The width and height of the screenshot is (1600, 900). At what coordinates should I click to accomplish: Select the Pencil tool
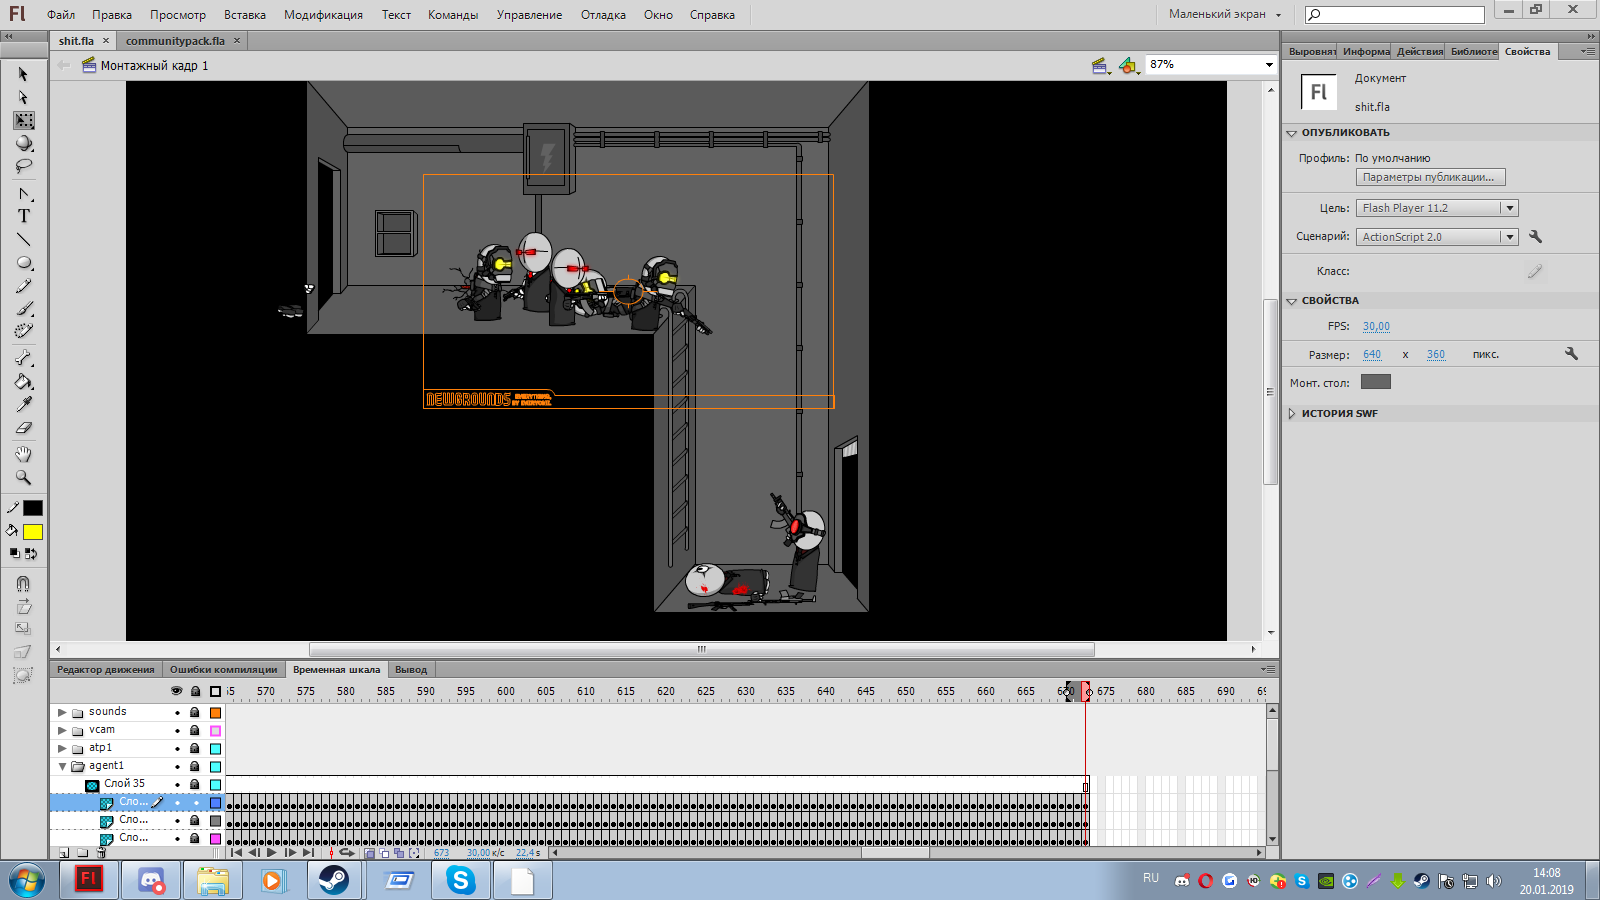point(23,286)
